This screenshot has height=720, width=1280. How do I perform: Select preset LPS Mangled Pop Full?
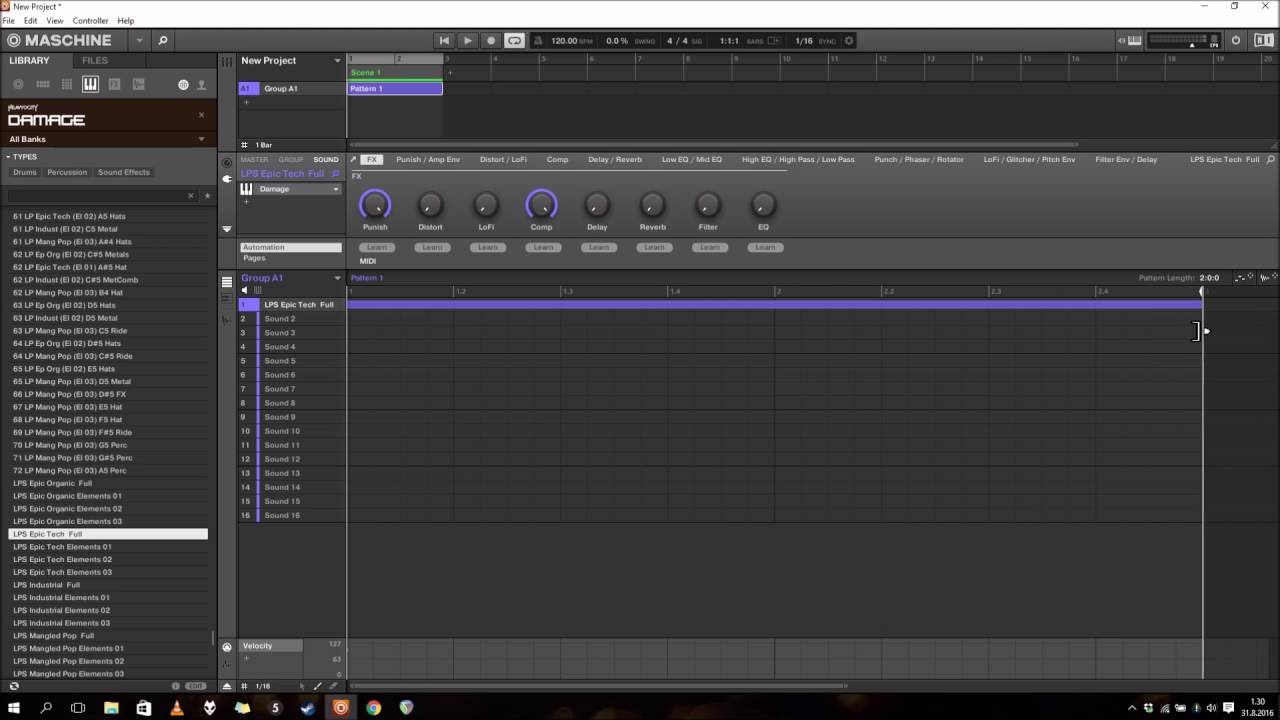coord(108,636)
